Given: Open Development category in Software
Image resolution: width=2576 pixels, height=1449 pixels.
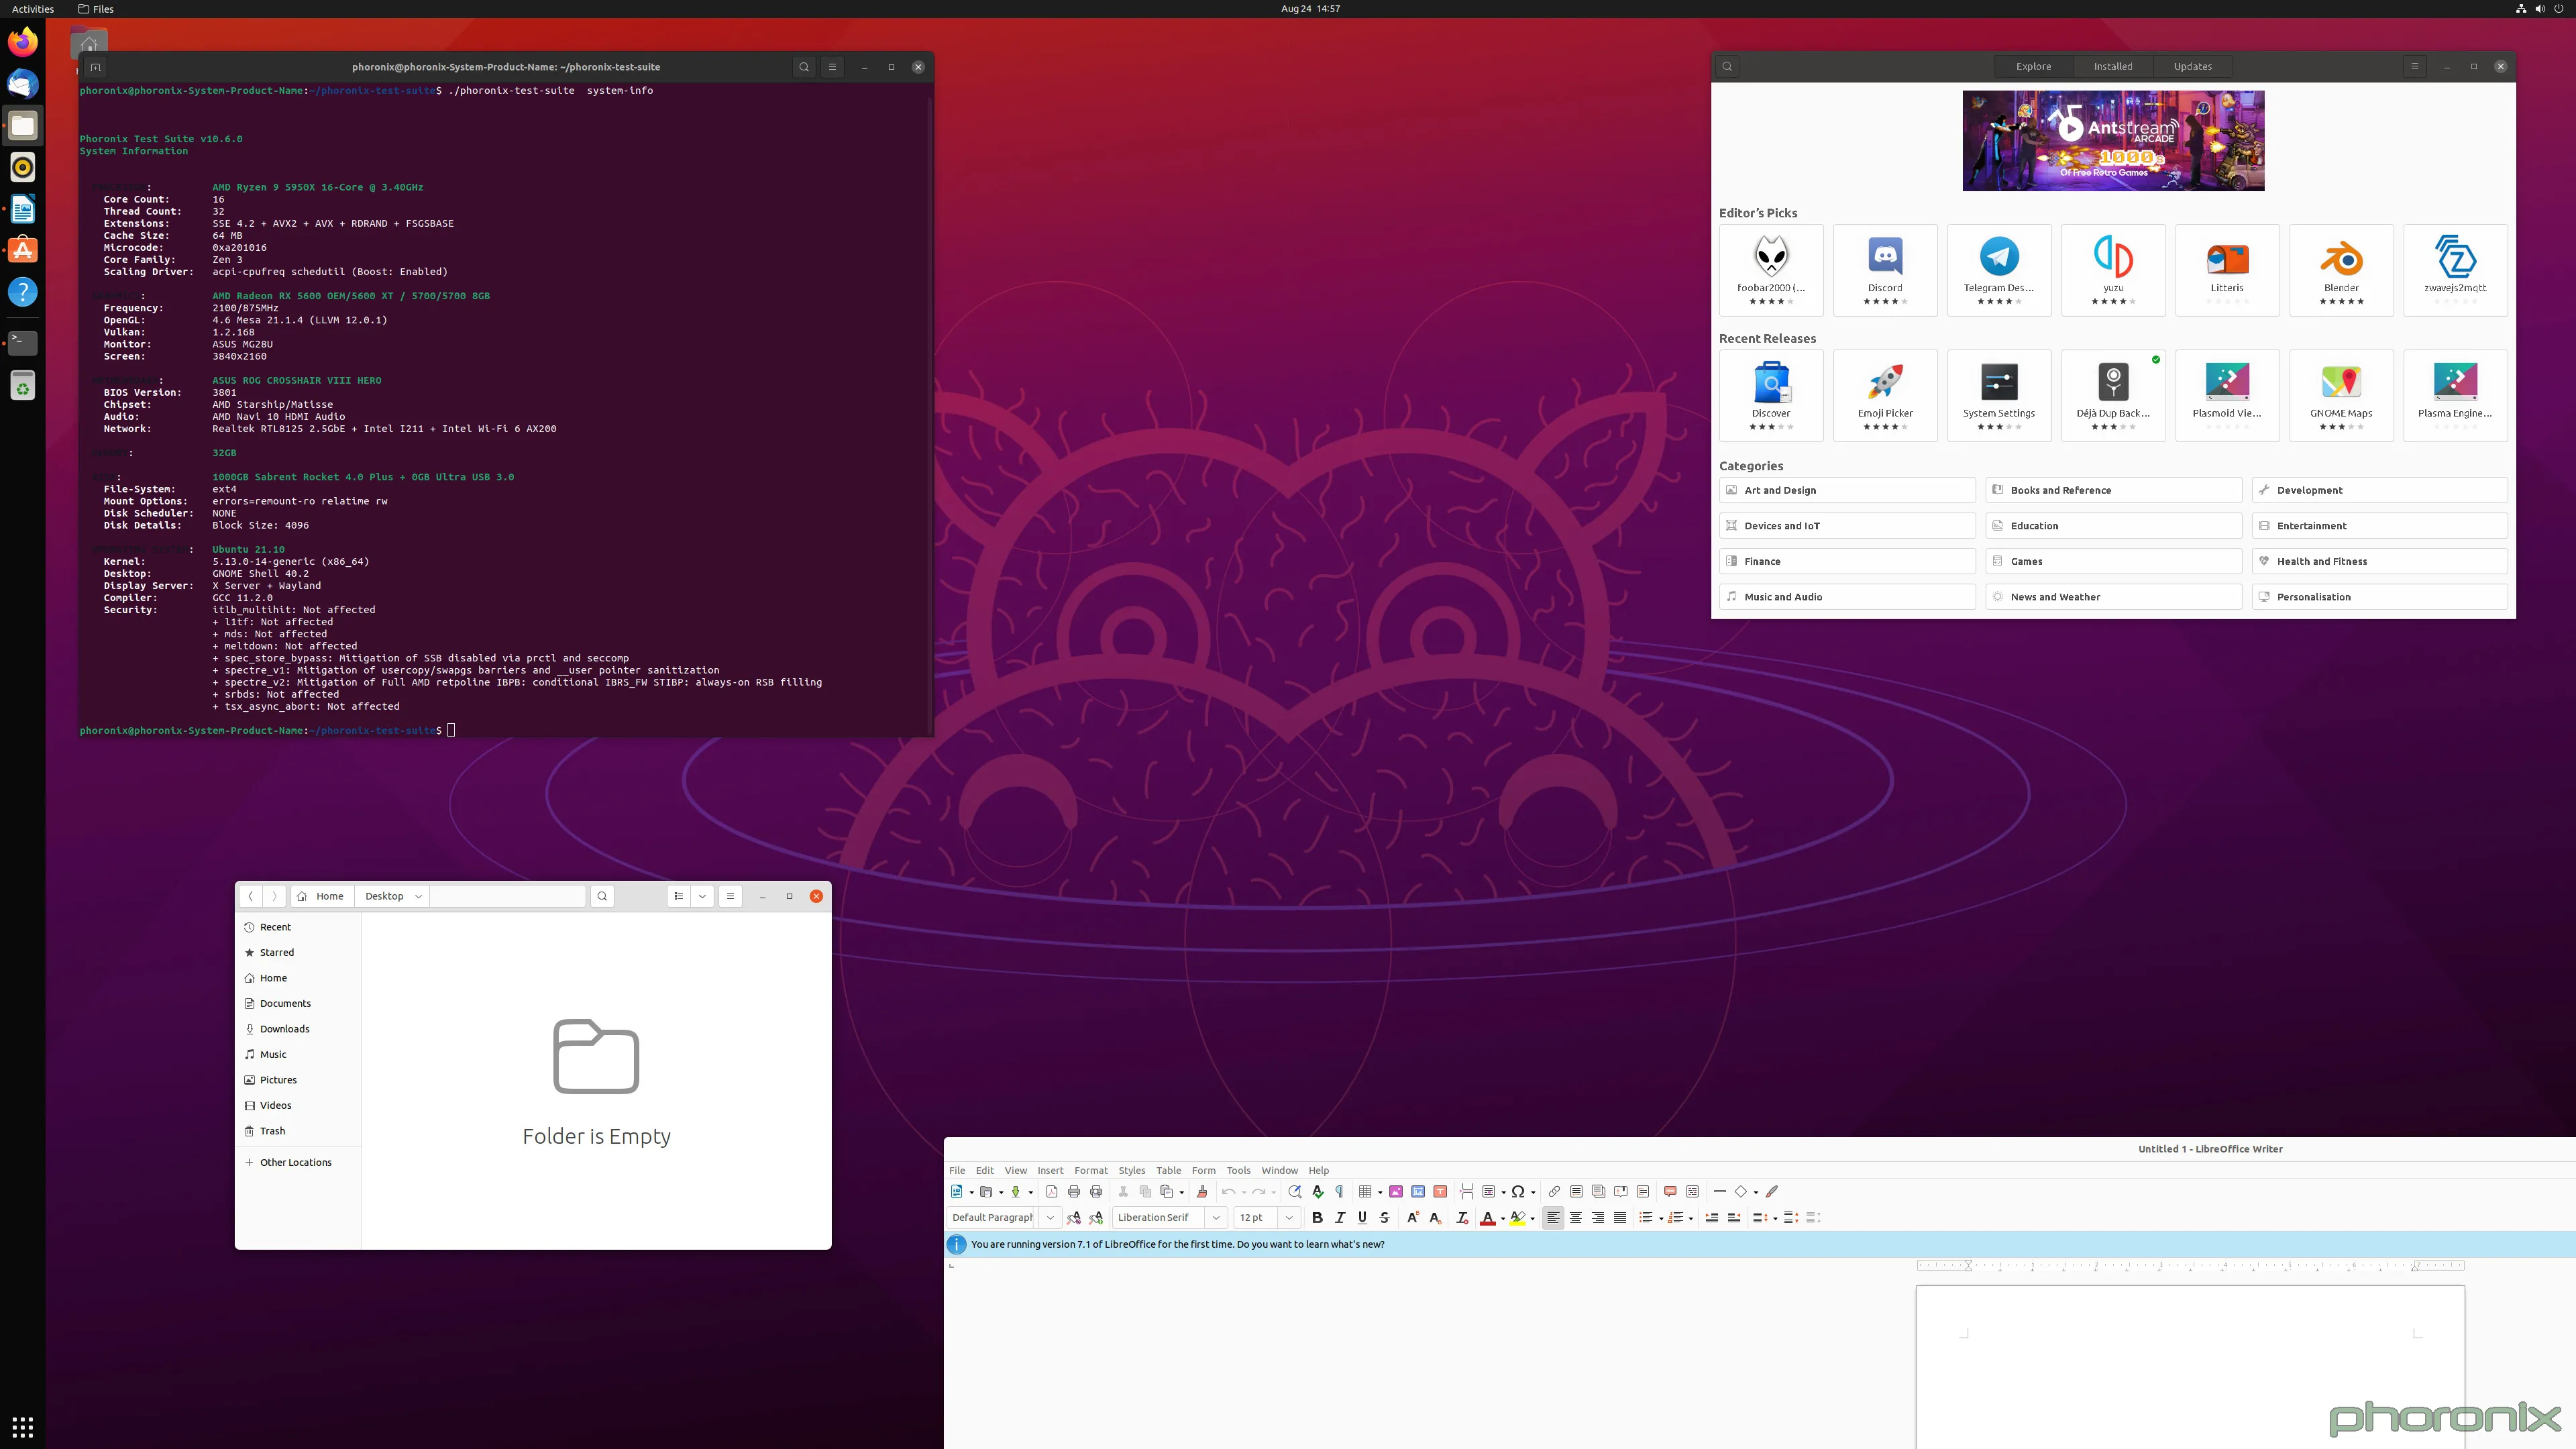Looking at the screenshot, I should pyautogui.click(x=2379, y=490).
